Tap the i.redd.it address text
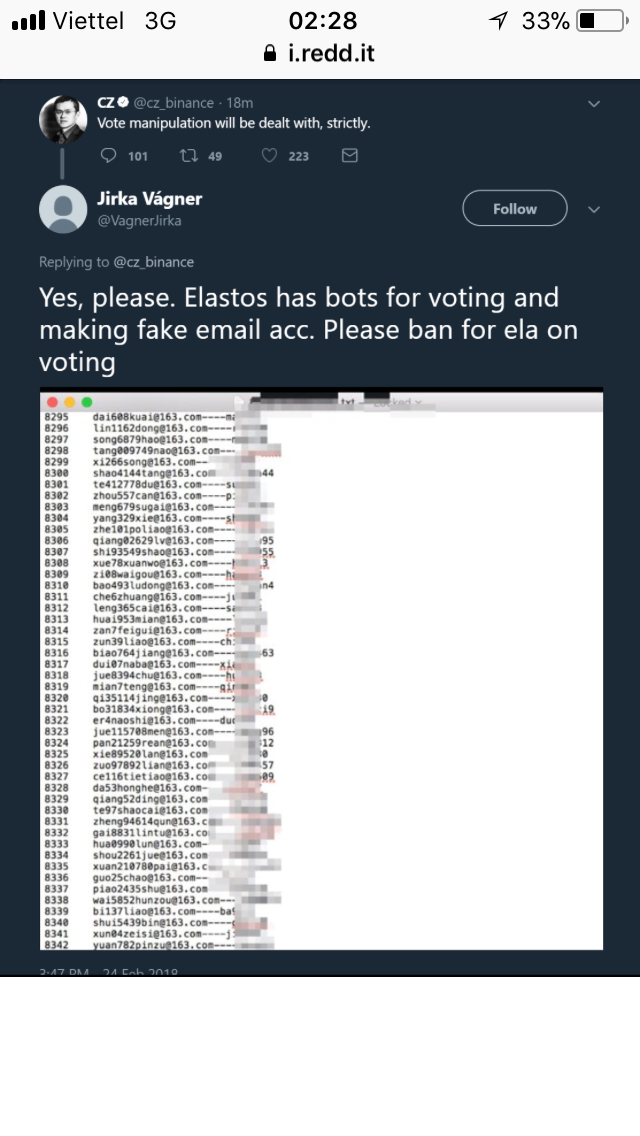Viewport: 640px width, 1136px height. tap(329, 54)
